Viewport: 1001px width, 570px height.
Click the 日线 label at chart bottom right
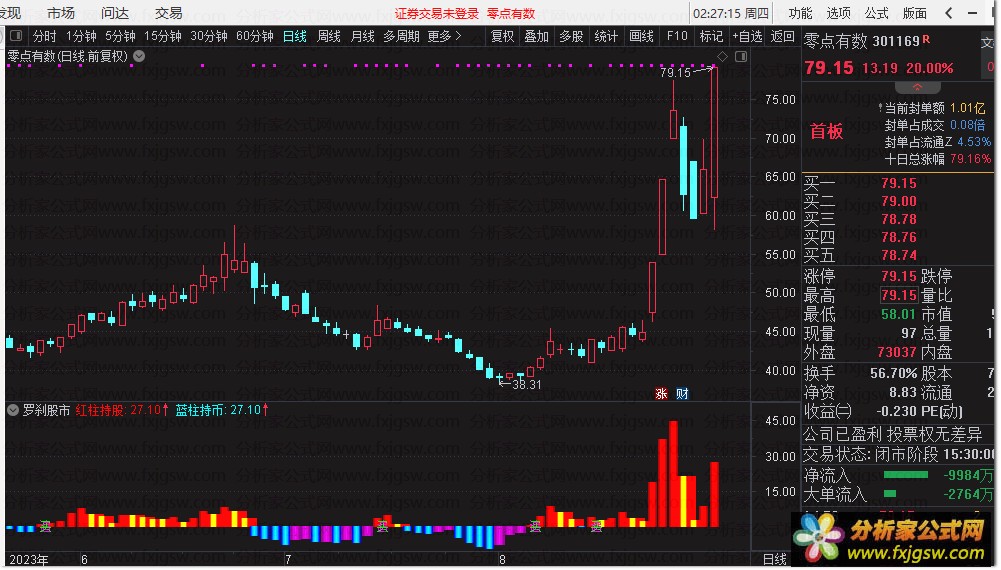point(775,559)
